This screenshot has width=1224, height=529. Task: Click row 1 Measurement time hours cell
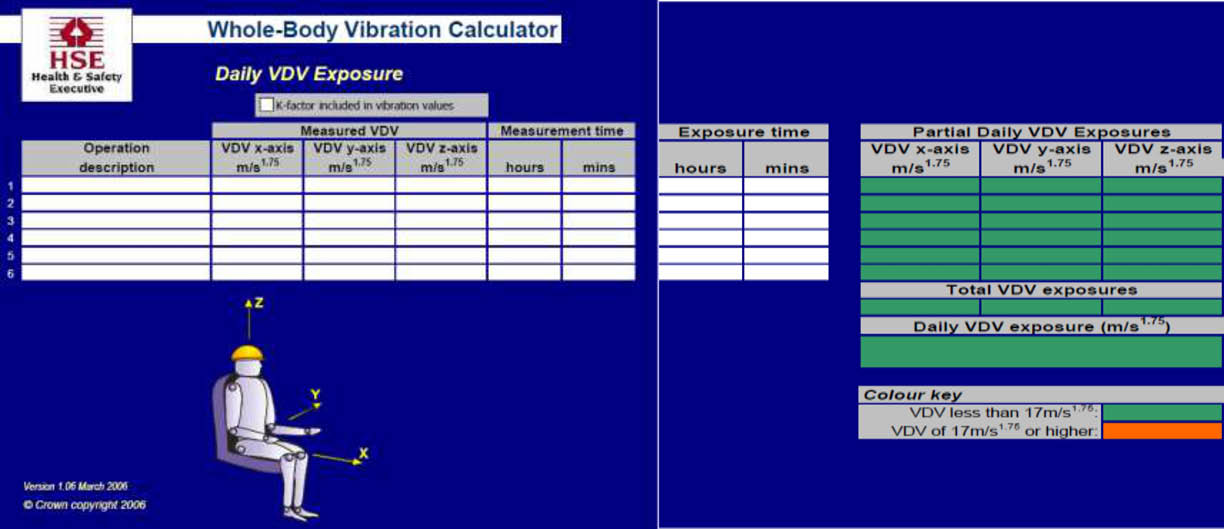tap(524, 185)
